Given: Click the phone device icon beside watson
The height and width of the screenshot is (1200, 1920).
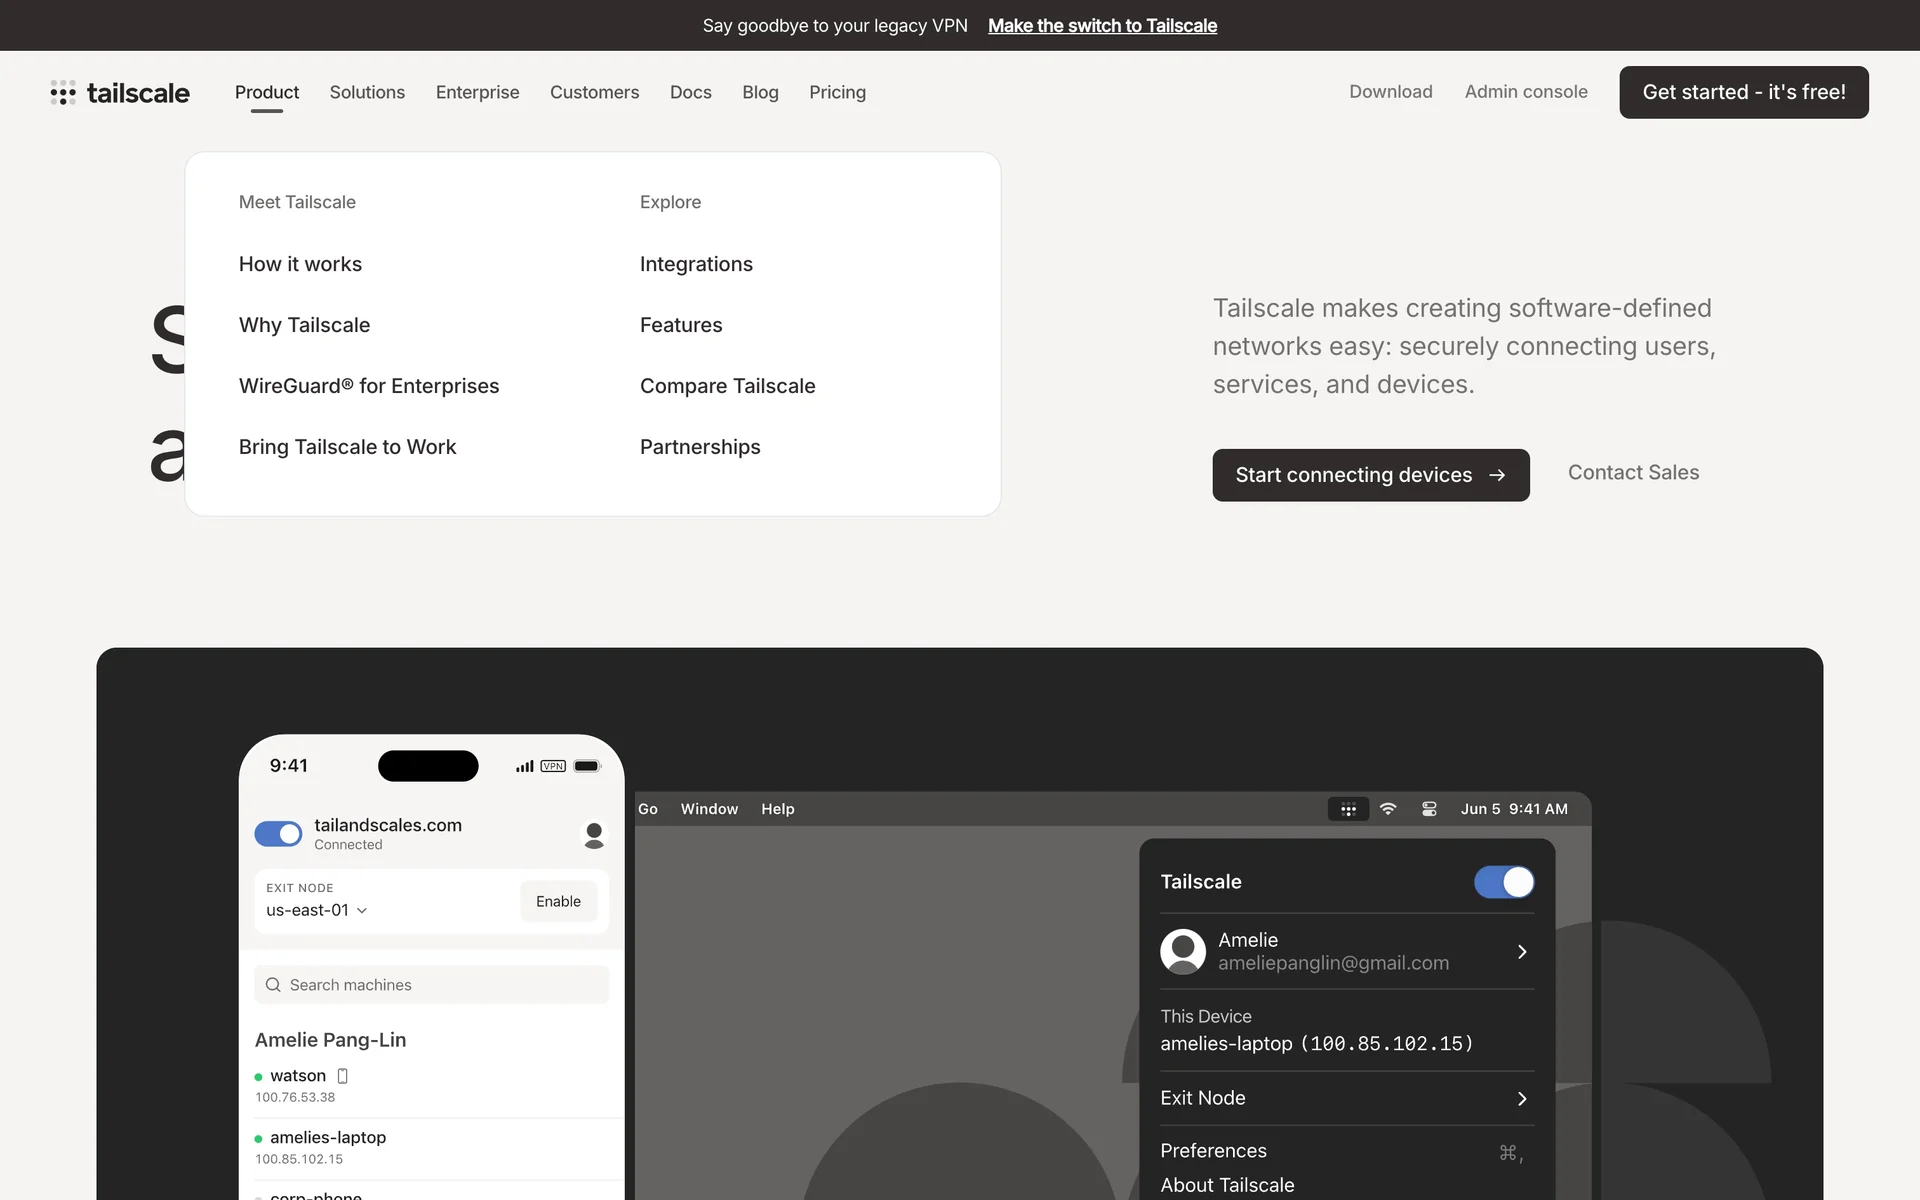Looking at the screenshot, I should [343, 1076].
